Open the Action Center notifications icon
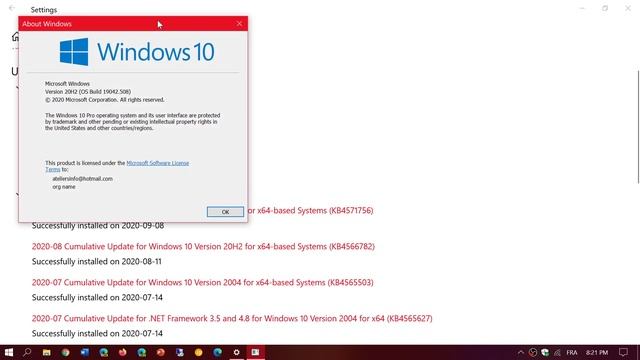Viewport: 640px width, 360px height. tap(623, 352)
